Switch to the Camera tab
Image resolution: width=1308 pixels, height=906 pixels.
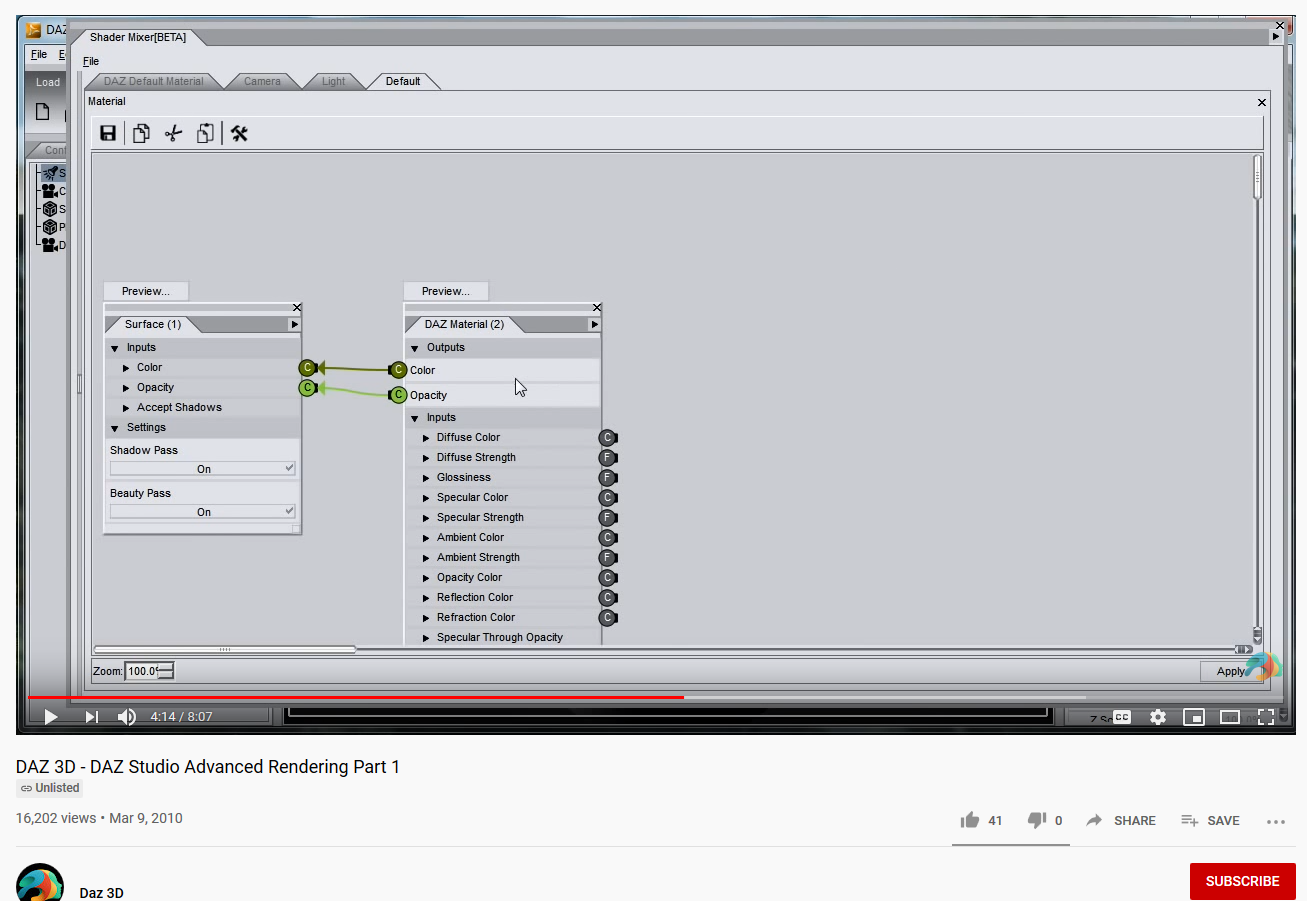(262, 81)
